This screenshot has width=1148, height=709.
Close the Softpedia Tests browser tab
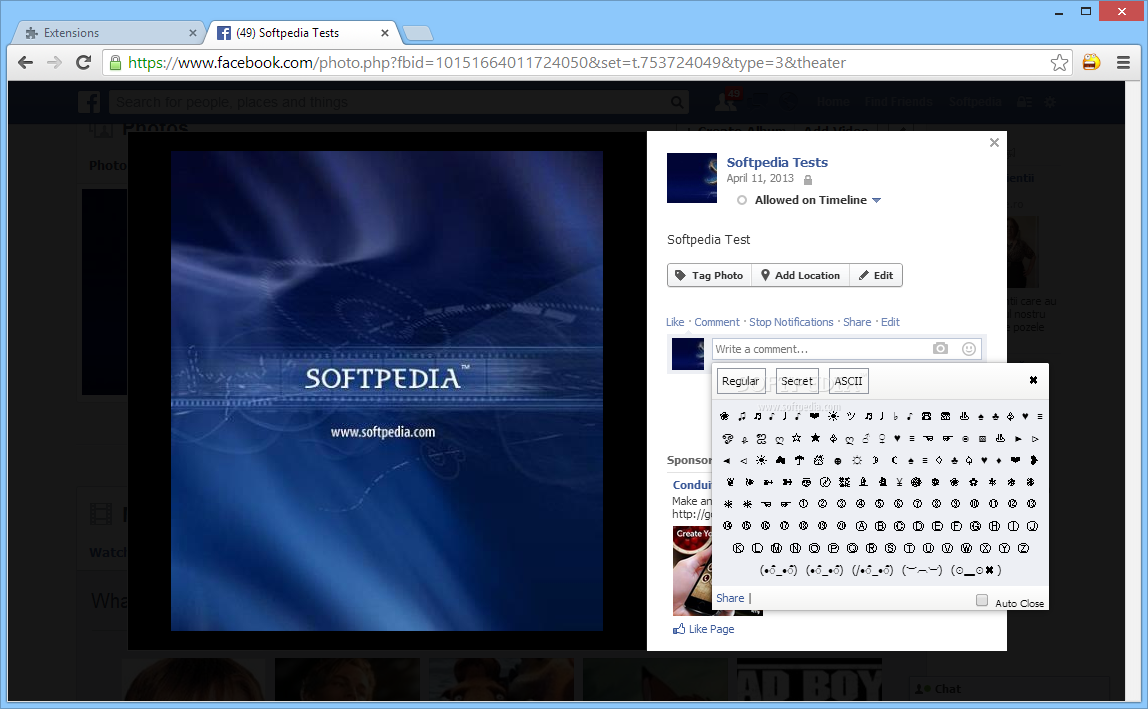[384, 33]
